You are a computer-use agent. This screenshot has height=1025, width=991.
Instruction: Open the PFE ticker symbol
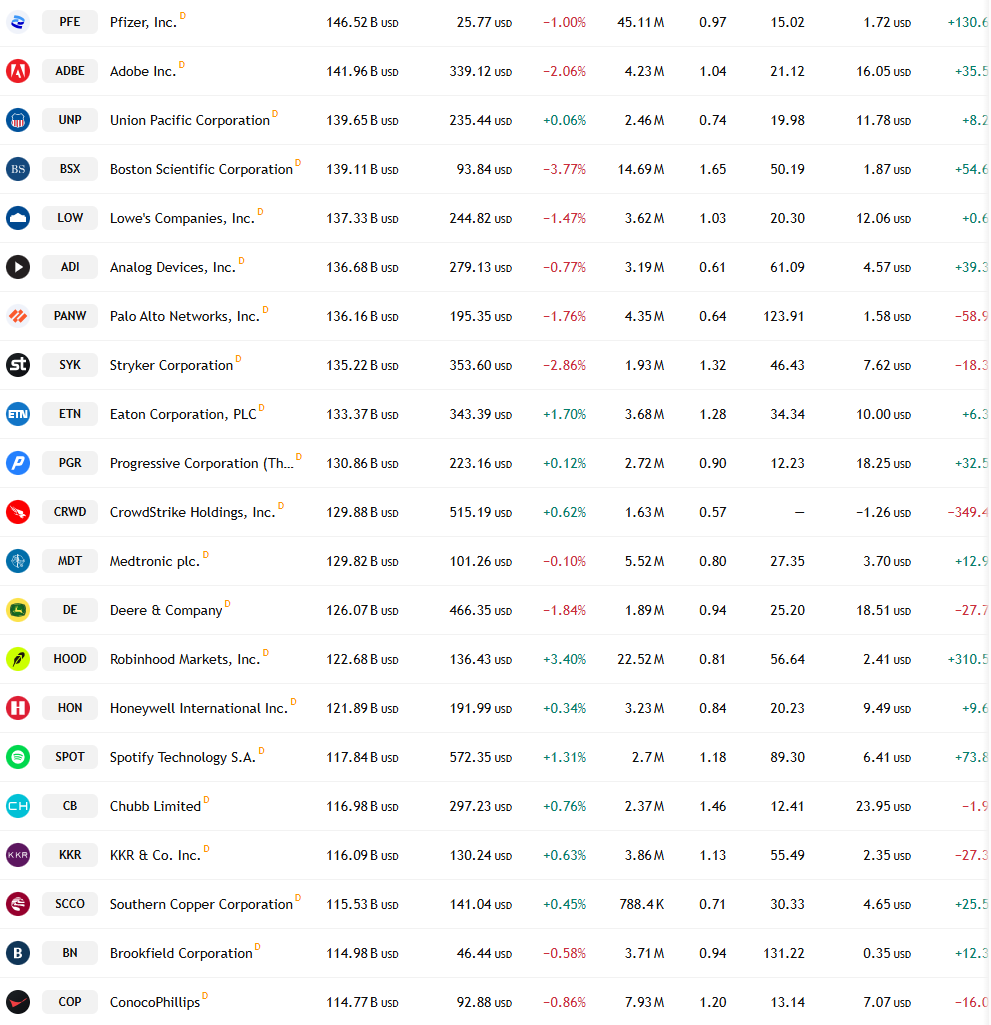(x=70, y=22)
